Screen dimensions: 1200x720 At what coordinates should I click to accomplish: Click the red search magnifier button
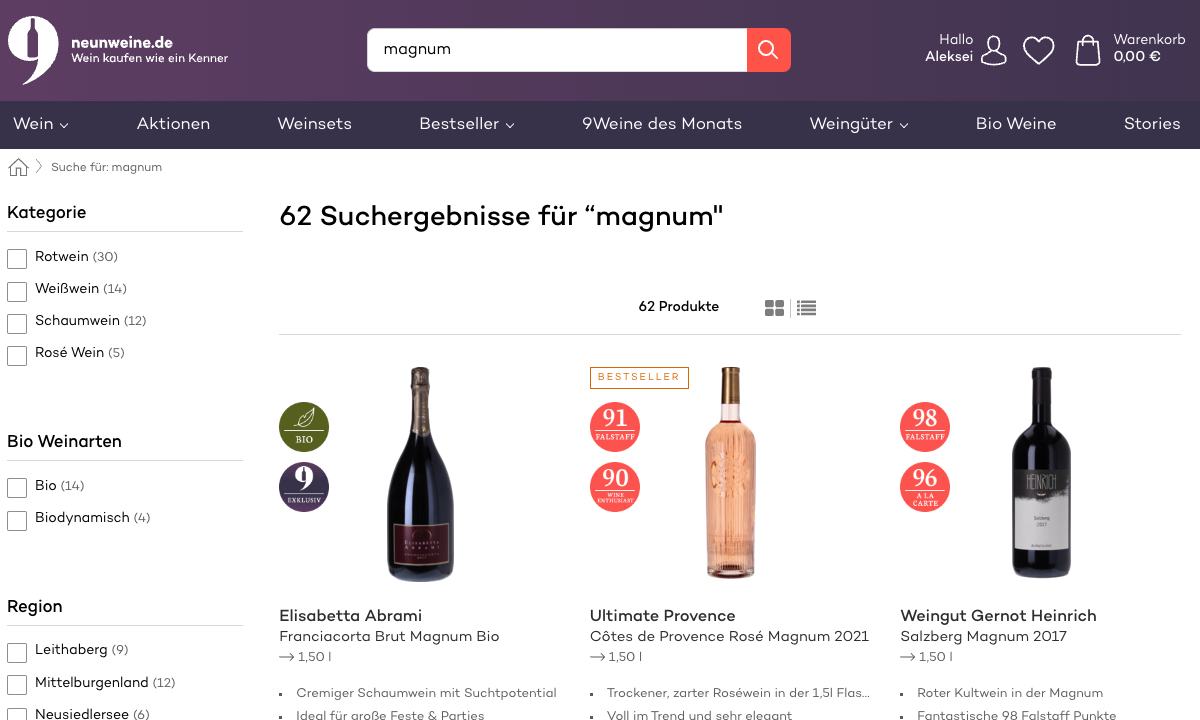(x=769, y=50)
